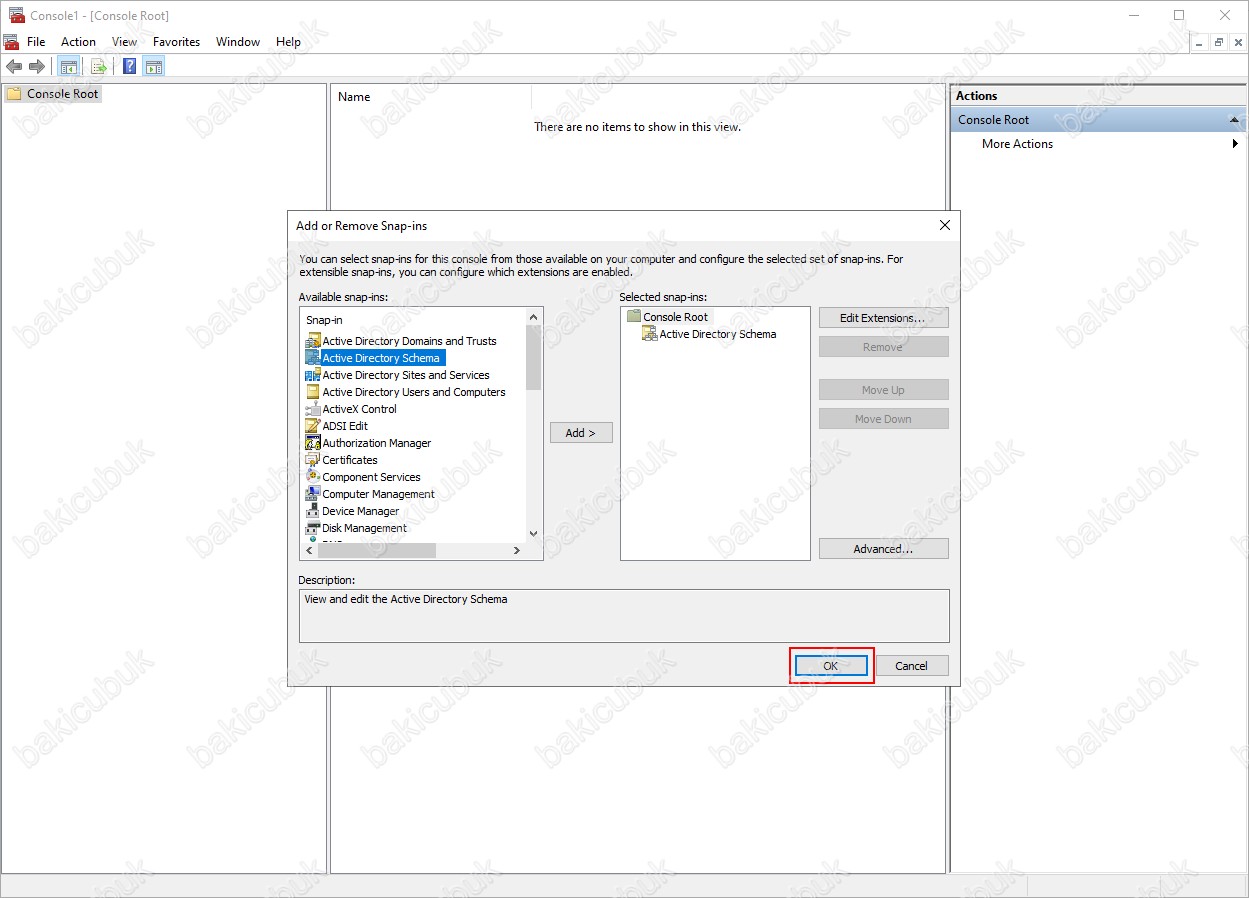This screenshot has width=1249, height=898.
Task: Click the More Actions link
Action: [1017, 144]
